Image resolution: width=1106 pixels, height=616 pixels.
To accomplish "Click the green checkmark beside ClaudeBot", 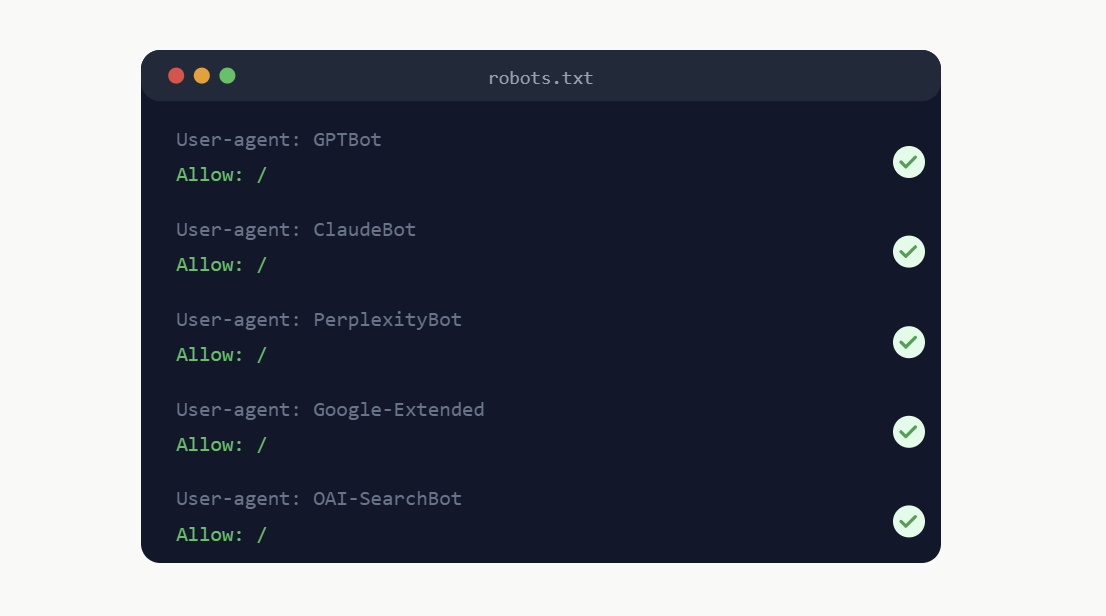I will (x=908, y=252).
